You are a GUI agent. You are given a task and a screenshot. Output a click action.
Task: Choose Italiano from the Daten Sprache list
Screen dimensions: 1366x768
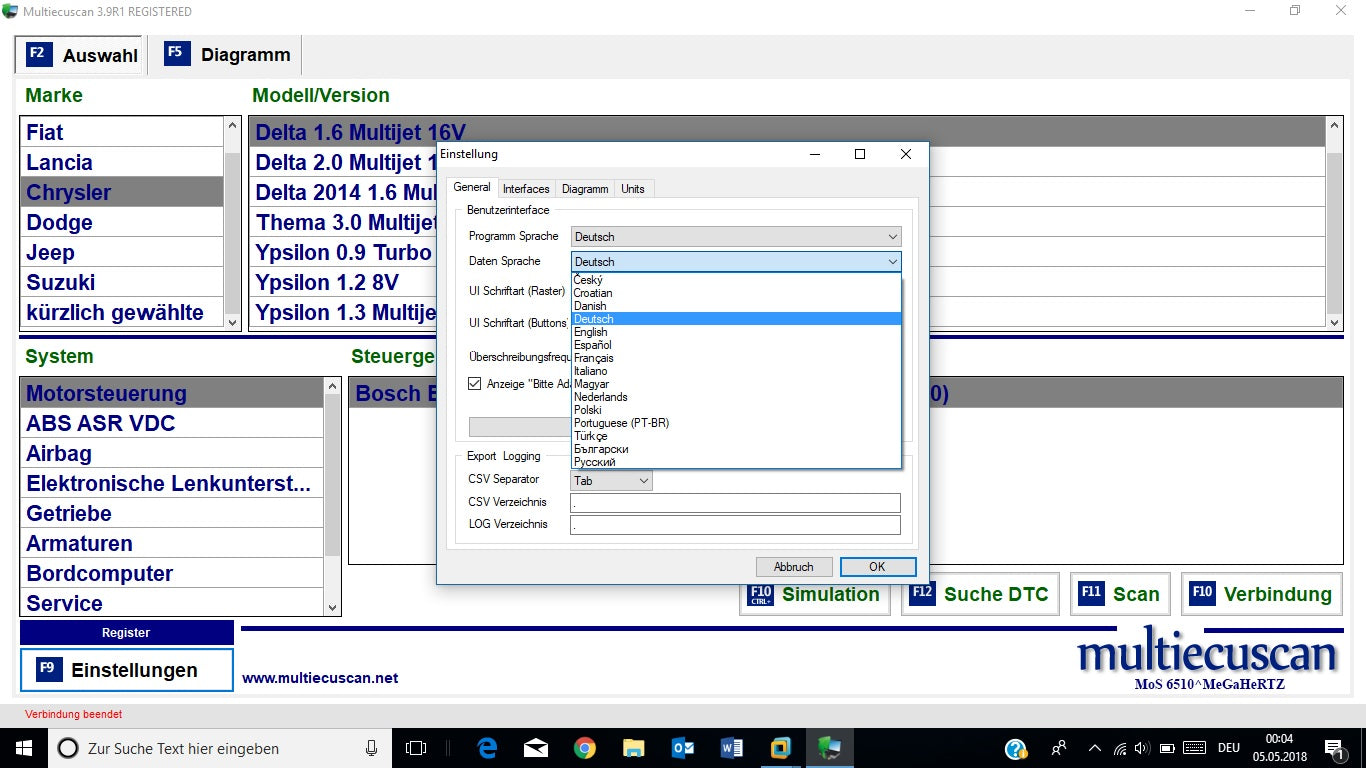click(x=591, y=371)
